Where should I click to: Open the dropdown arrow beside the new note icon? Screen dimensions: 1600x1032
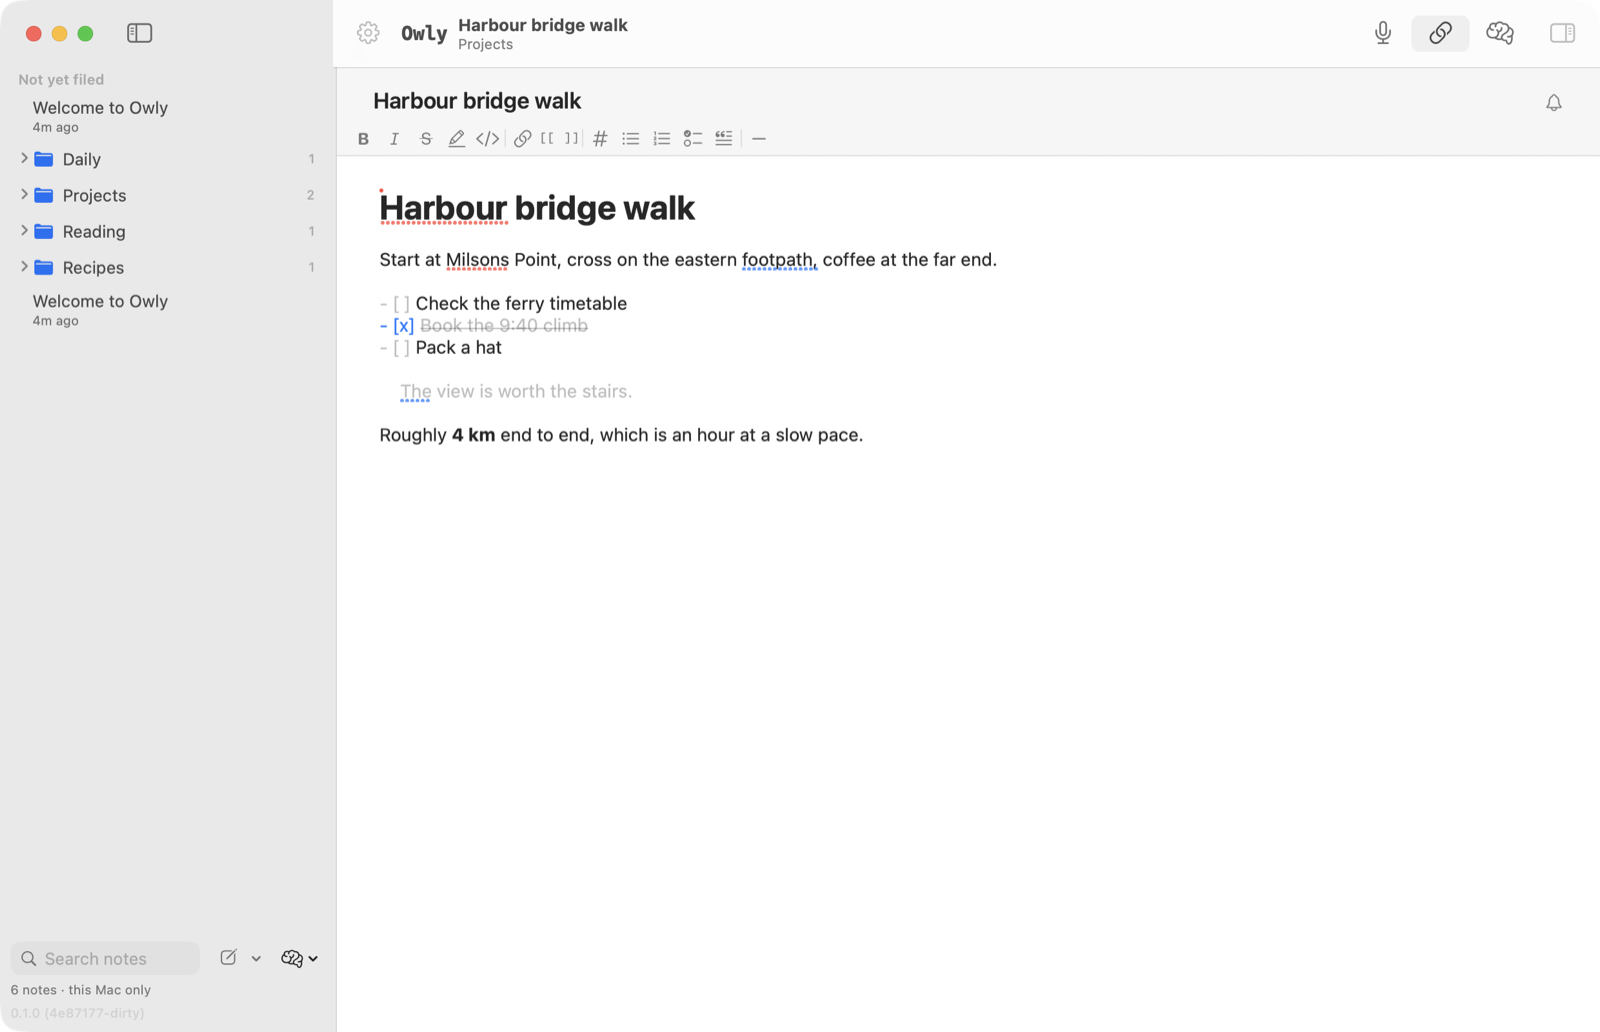click(x=256, y=959)
